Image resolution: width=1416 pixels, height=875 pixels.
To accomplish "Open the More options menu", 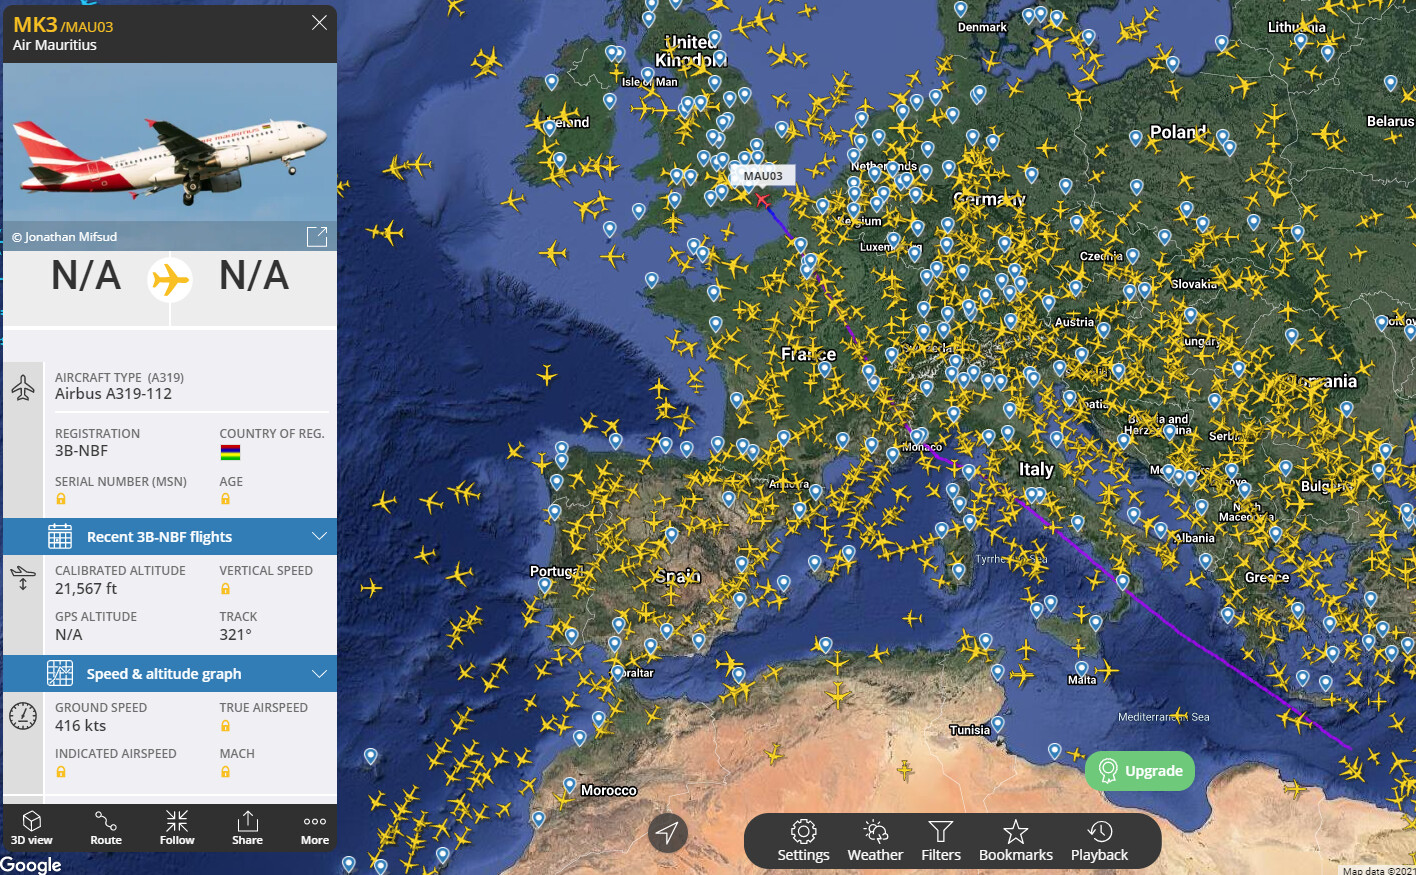I will [315, 827].
